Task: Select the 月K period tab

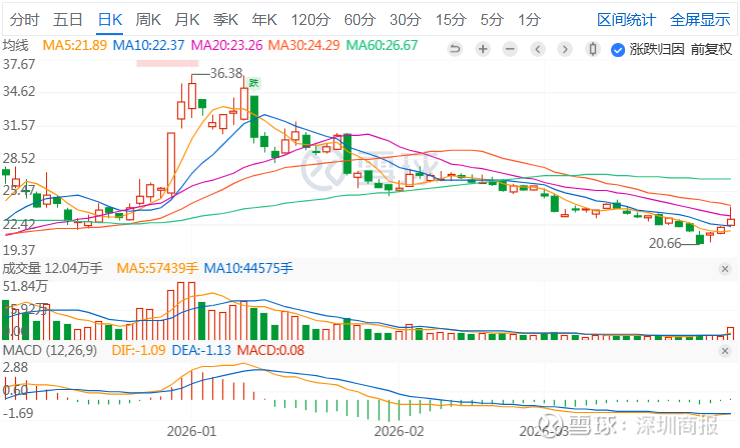Action: tap(187, 19)
